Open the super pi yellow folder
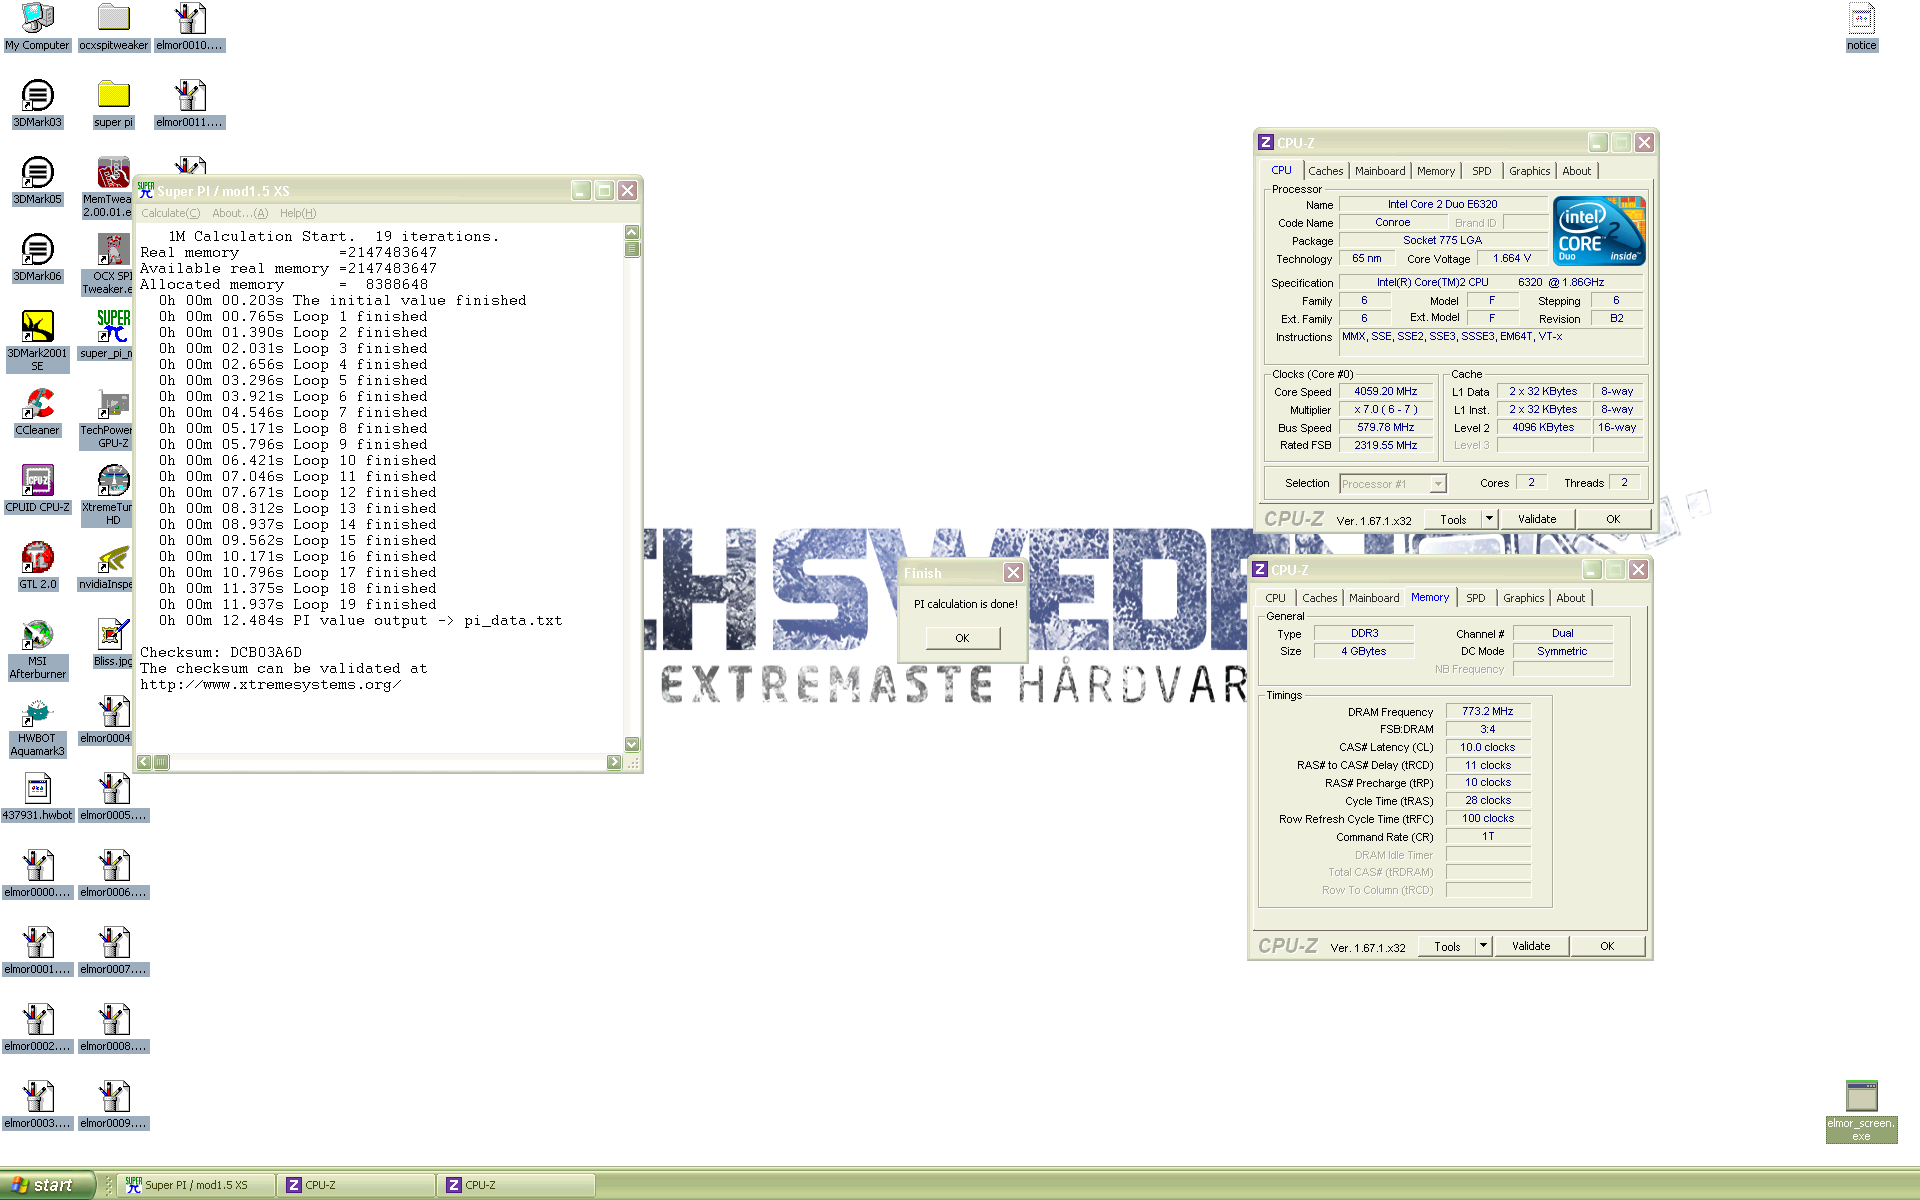Screen dimensions: 1920x1200 point(113,104)
